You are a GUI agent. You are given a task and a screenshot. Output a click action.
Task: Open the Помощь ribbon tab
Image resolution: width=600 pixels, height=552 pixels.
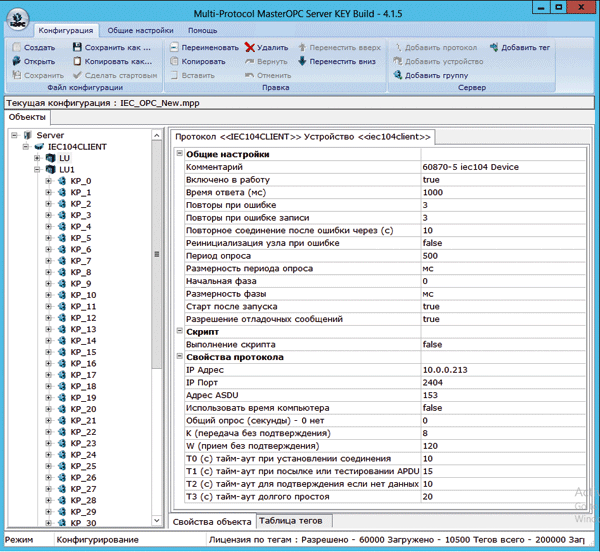click(202, 30)
